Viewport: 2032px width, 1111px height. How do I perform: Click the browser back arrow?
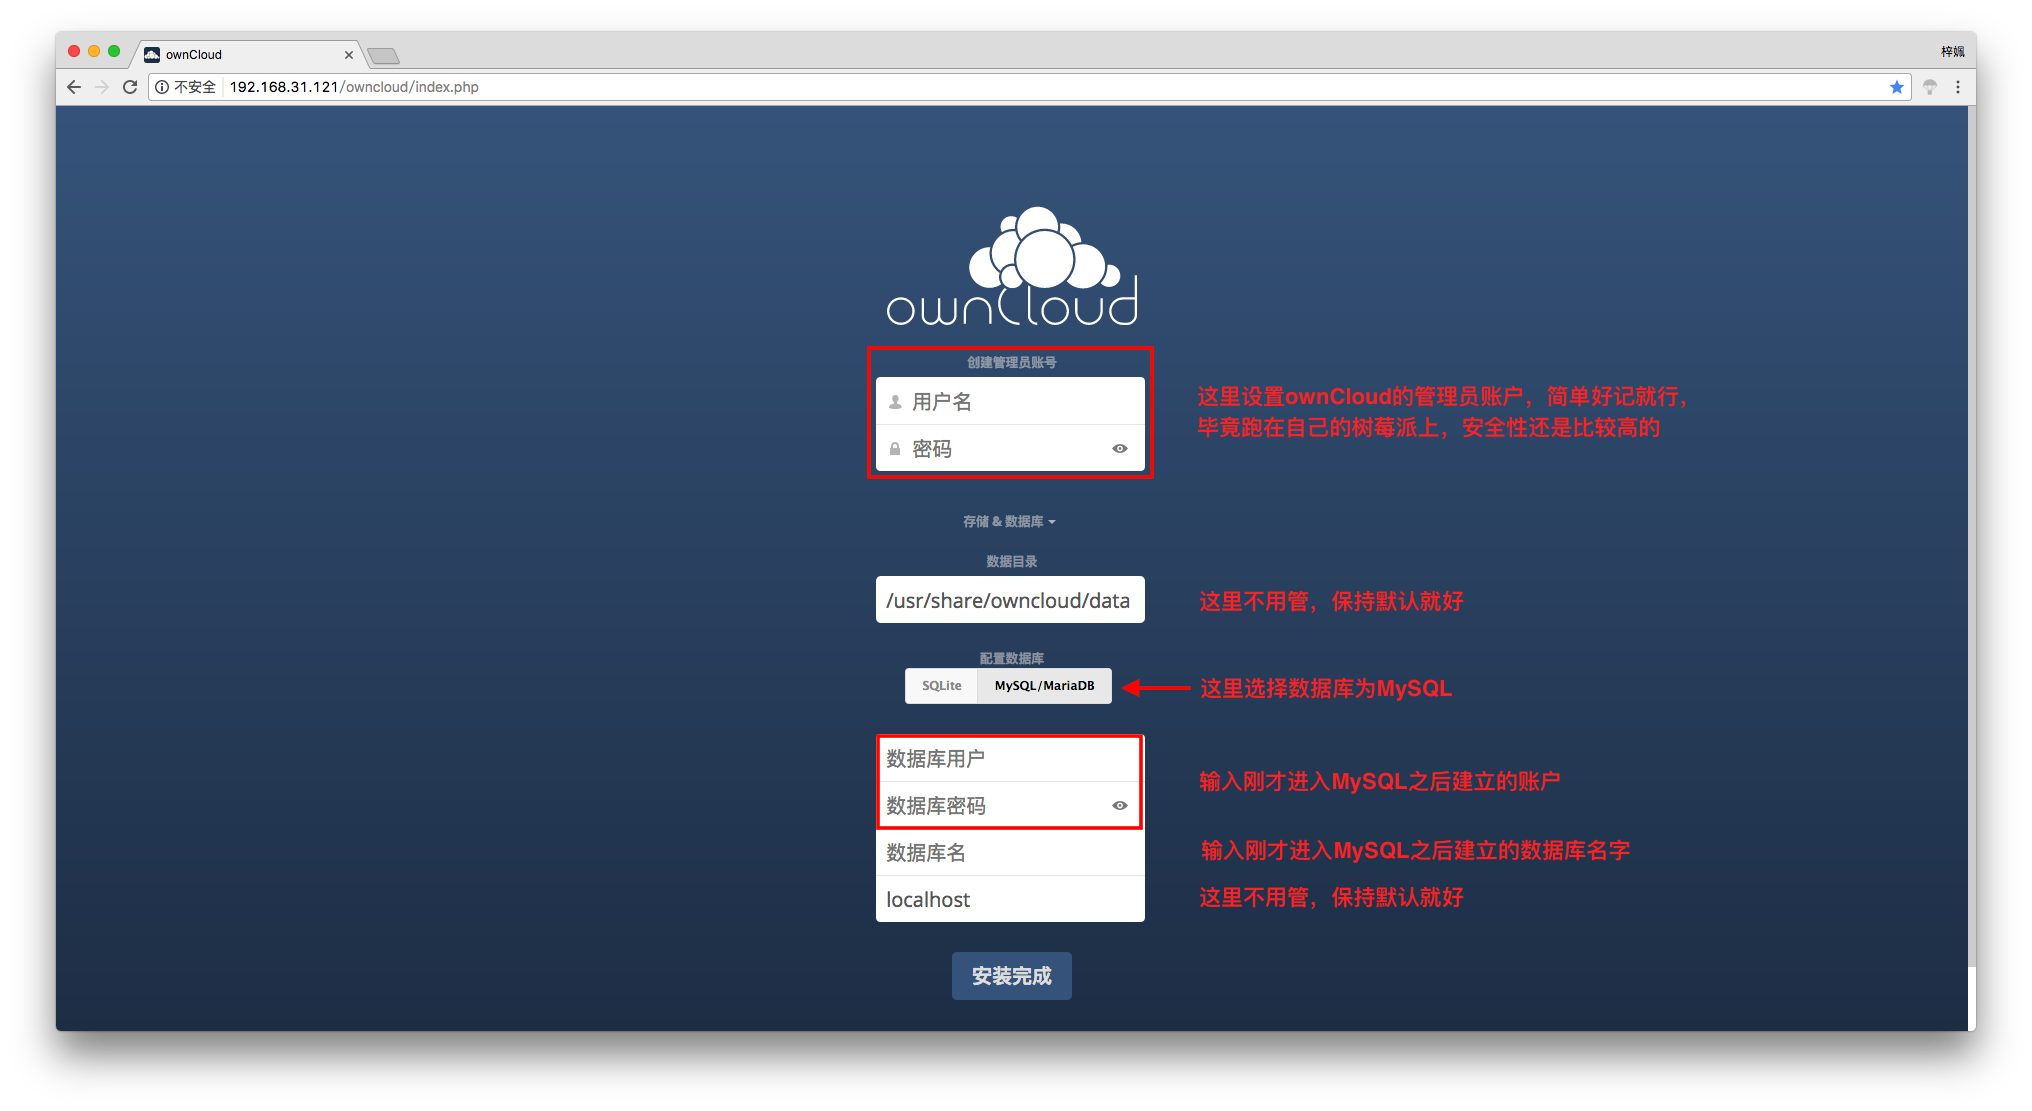pos(74,87)
